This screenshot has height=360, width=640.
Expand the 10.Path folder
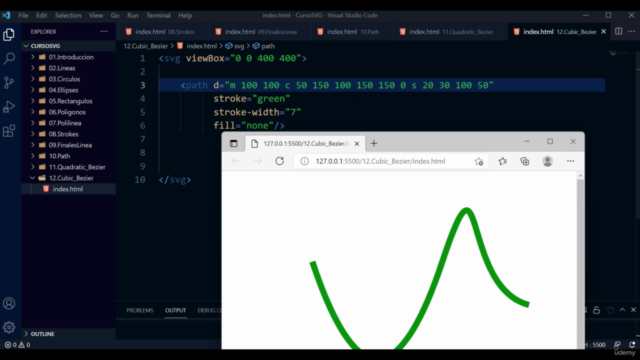coord(33,156)
